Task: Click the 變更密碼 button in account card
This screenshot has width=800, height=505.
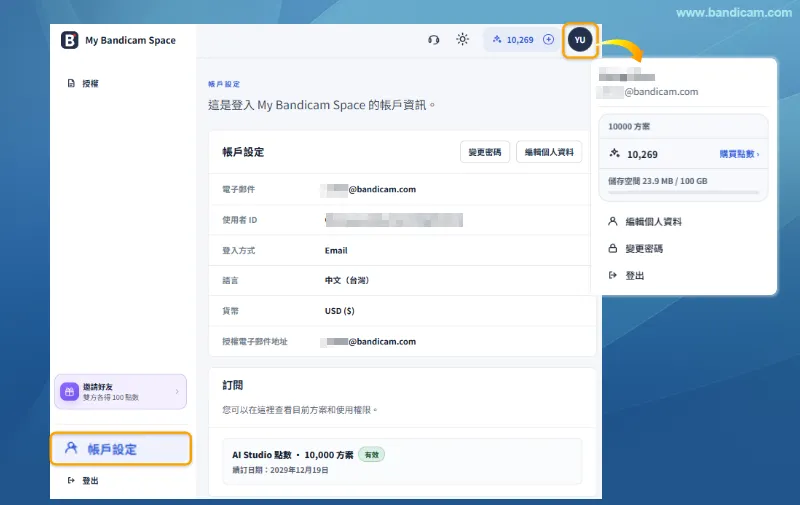Action: [485, 152]
